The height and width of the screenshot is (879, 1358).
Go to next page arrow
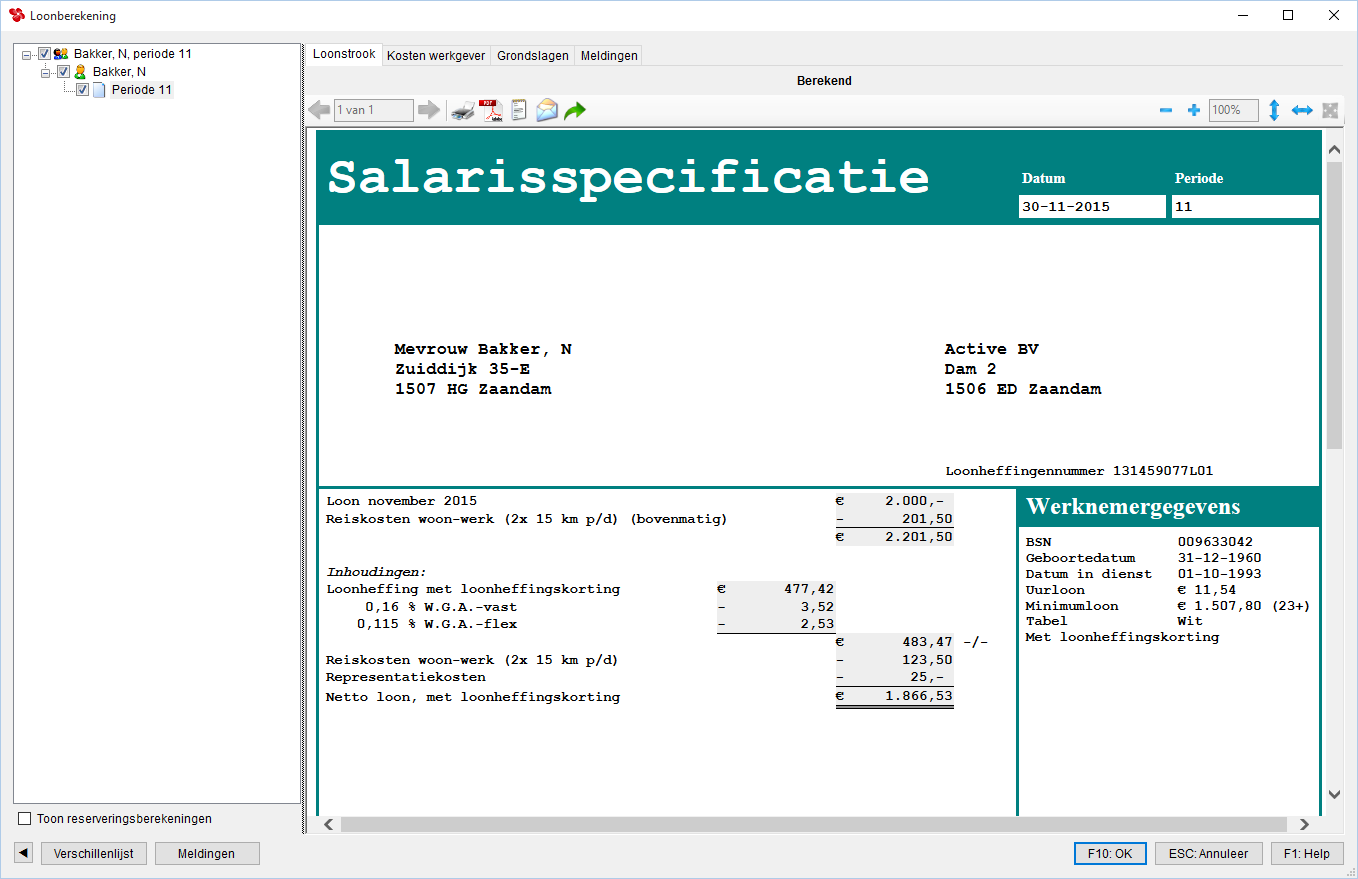[x=428, y=110]
